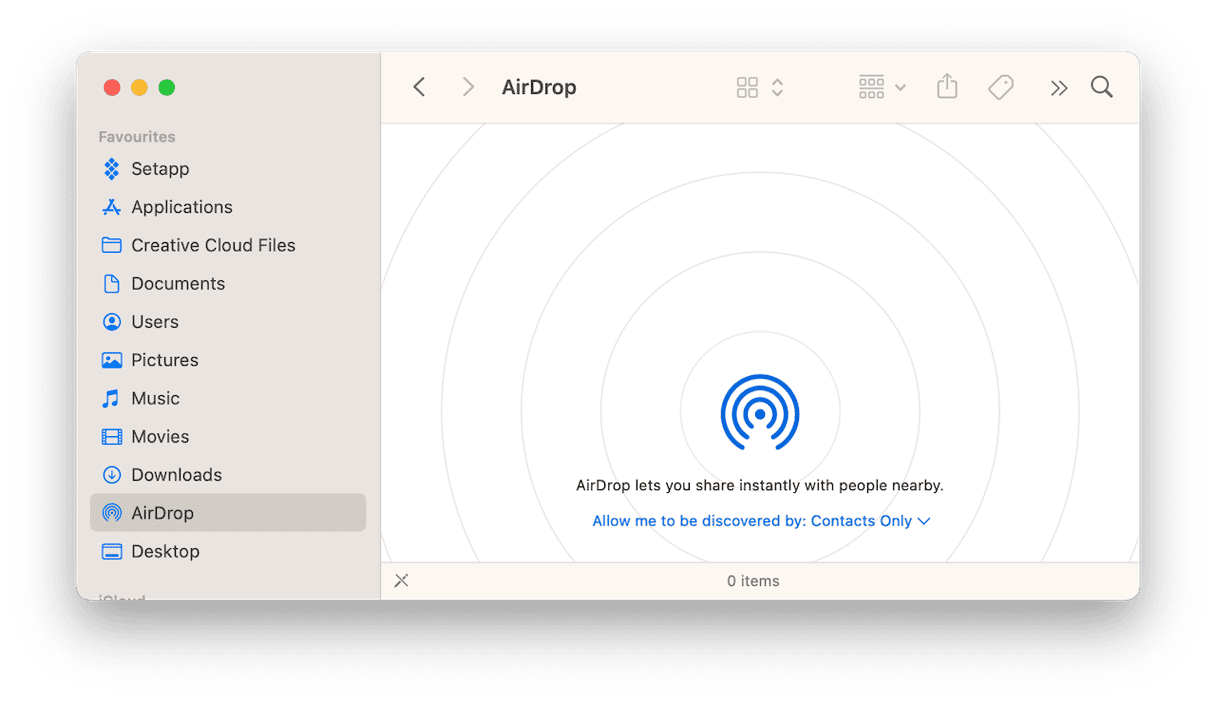This screenshot has width=1216, height=701.
Task: Go to Documents in the sidebar
Action: point(177,284)
